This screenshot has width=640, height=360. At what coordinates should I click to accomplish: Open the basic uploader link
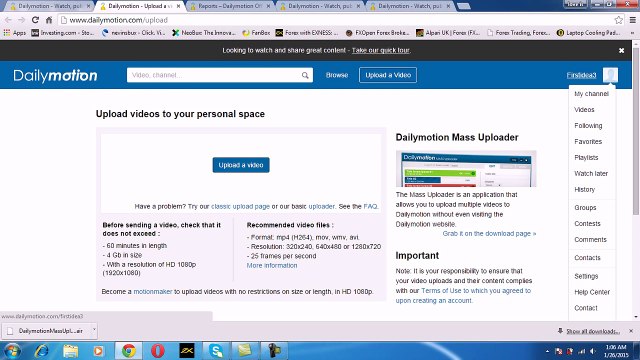(322, 207)
